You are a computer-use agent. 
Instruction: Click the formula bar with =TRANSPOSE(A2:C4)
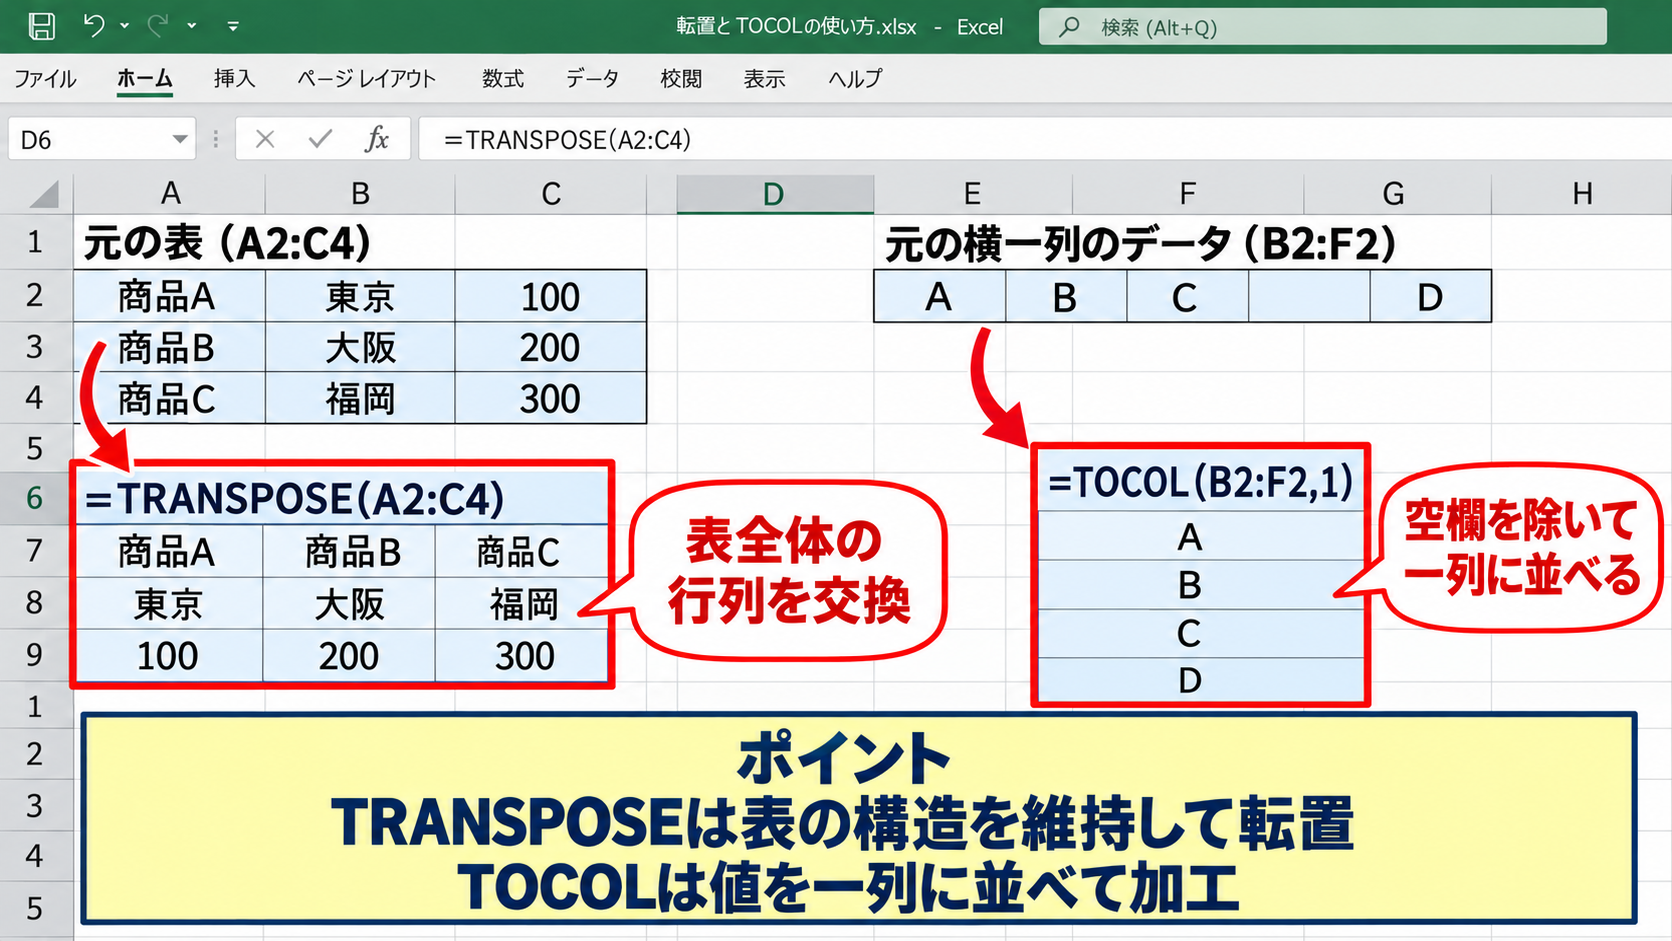[1045, 139]
